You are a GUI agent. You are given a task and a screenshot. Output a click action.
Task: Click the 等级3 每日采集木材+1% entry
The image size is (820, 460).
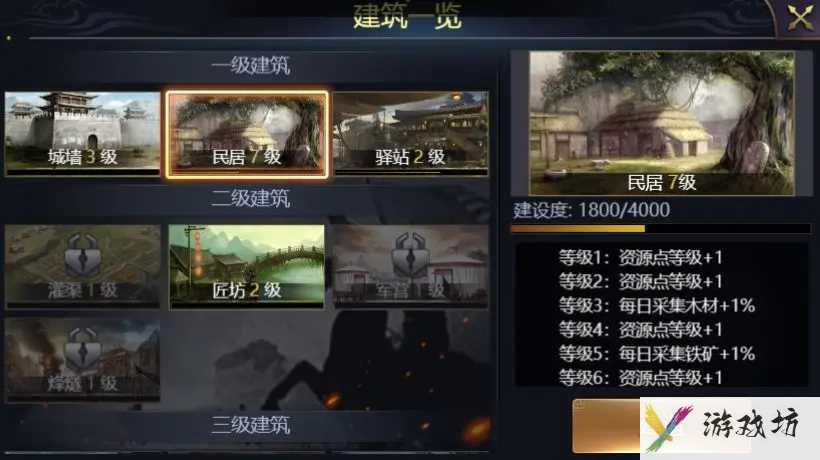[x=657, y=305]
